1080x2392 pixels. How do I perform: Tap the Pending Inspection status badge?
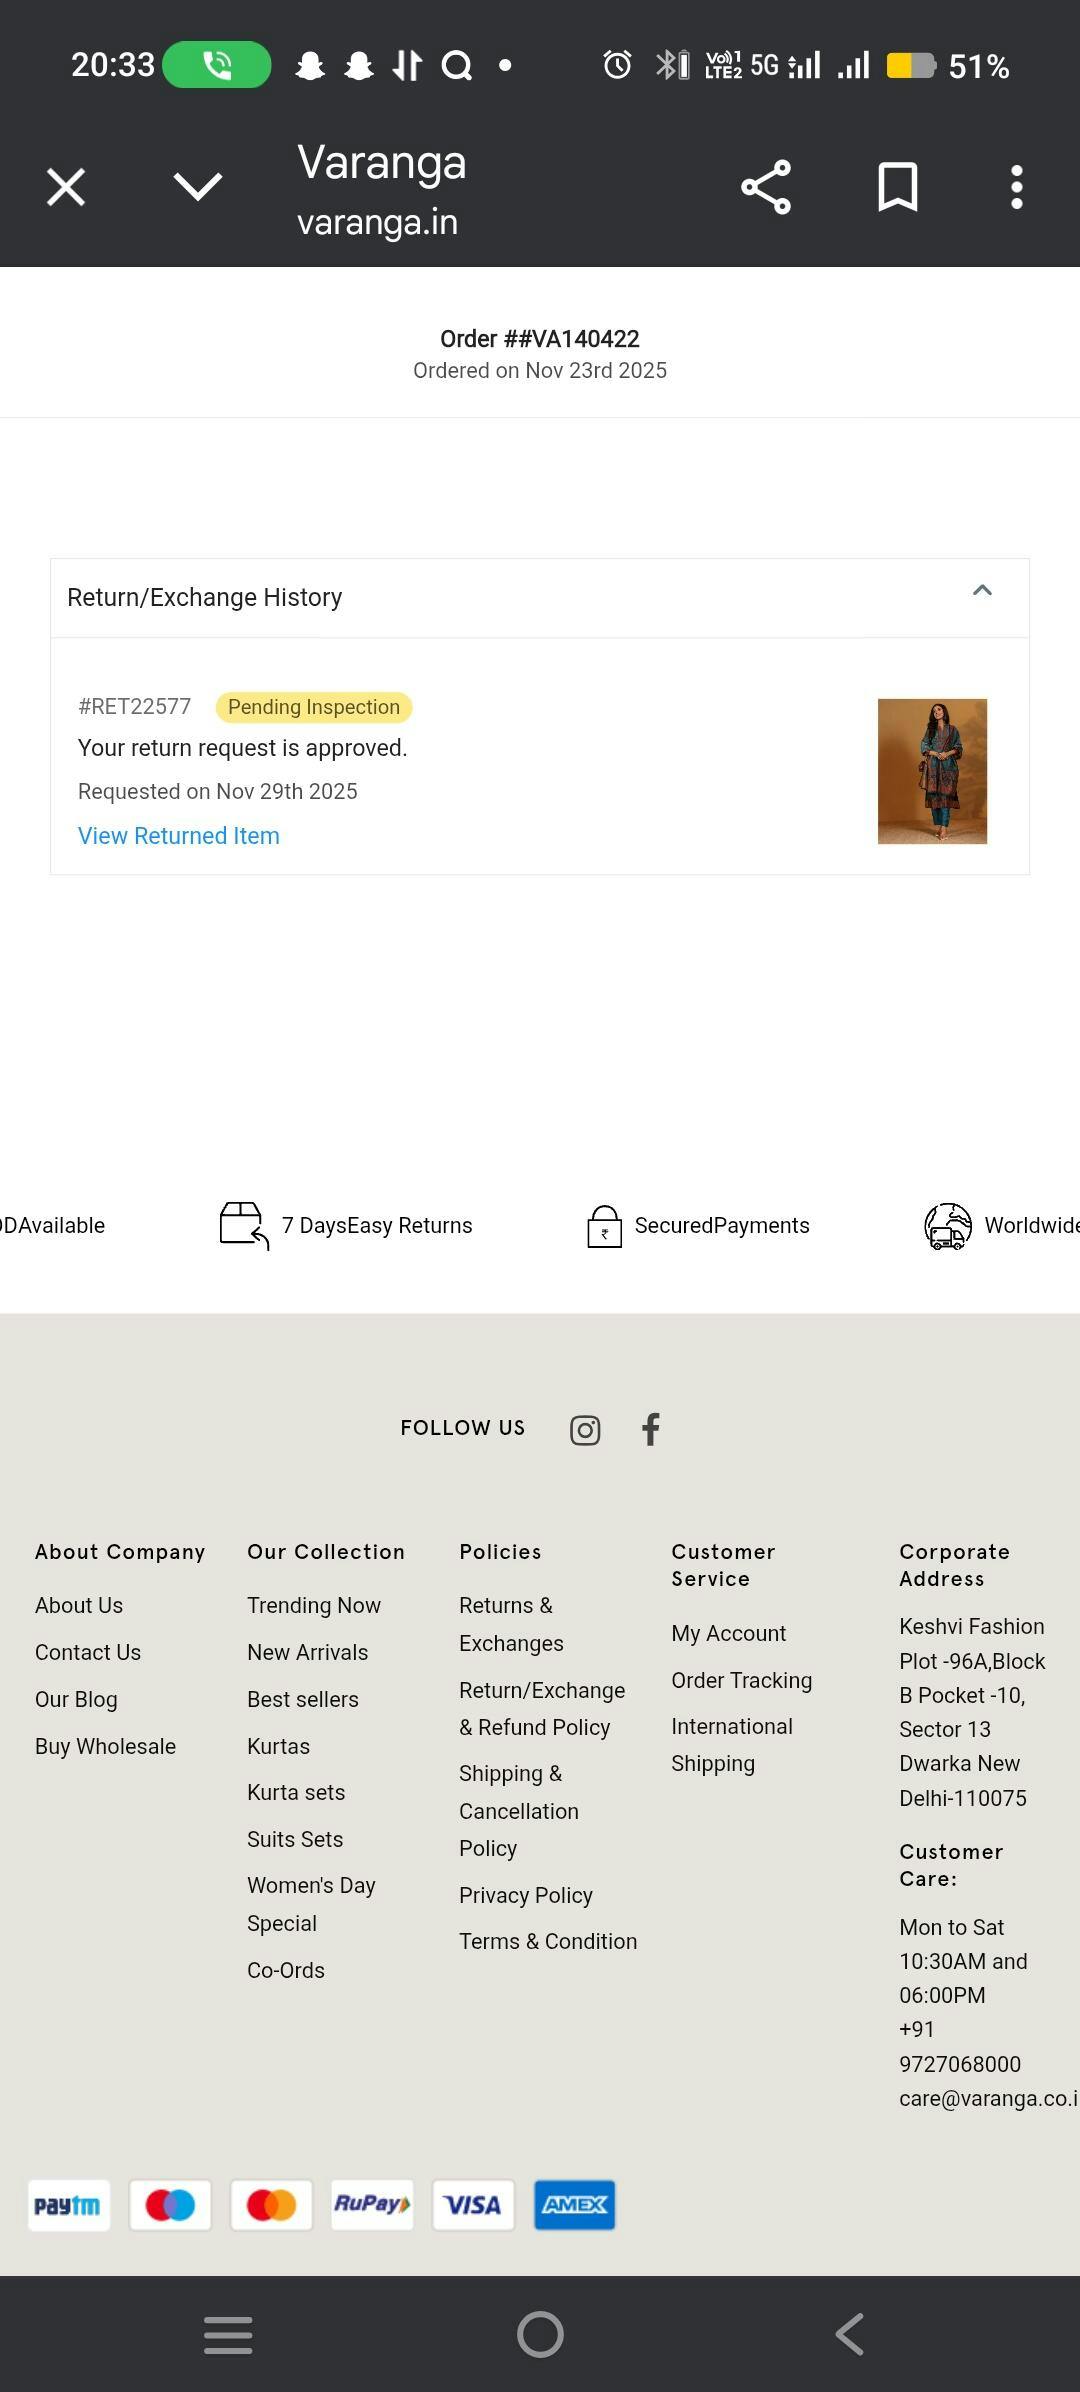[x=313, y=707]
